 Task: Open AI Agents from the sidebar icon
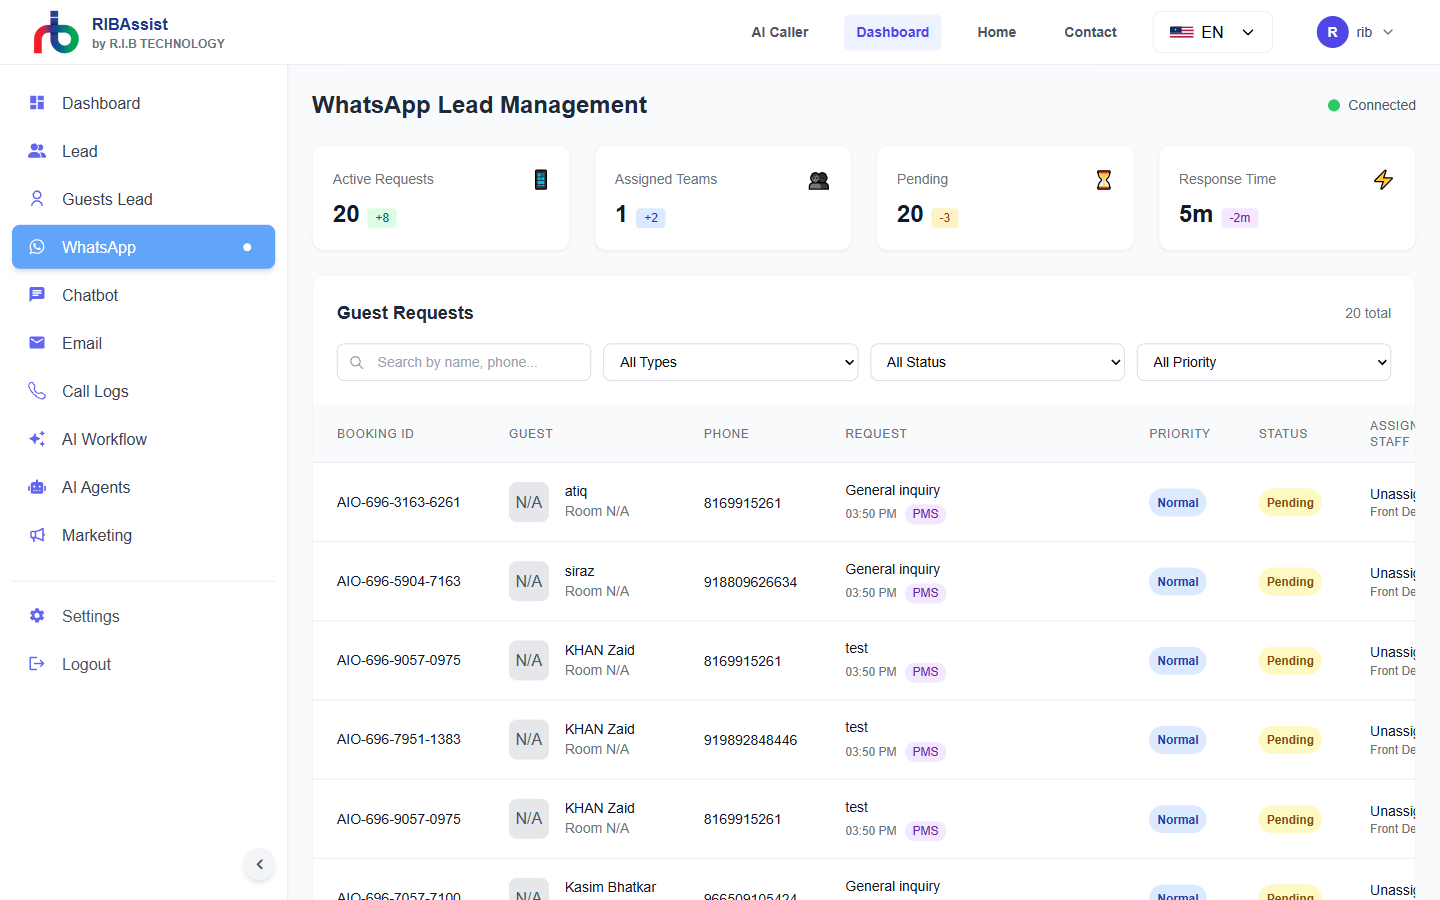[37, 487]
